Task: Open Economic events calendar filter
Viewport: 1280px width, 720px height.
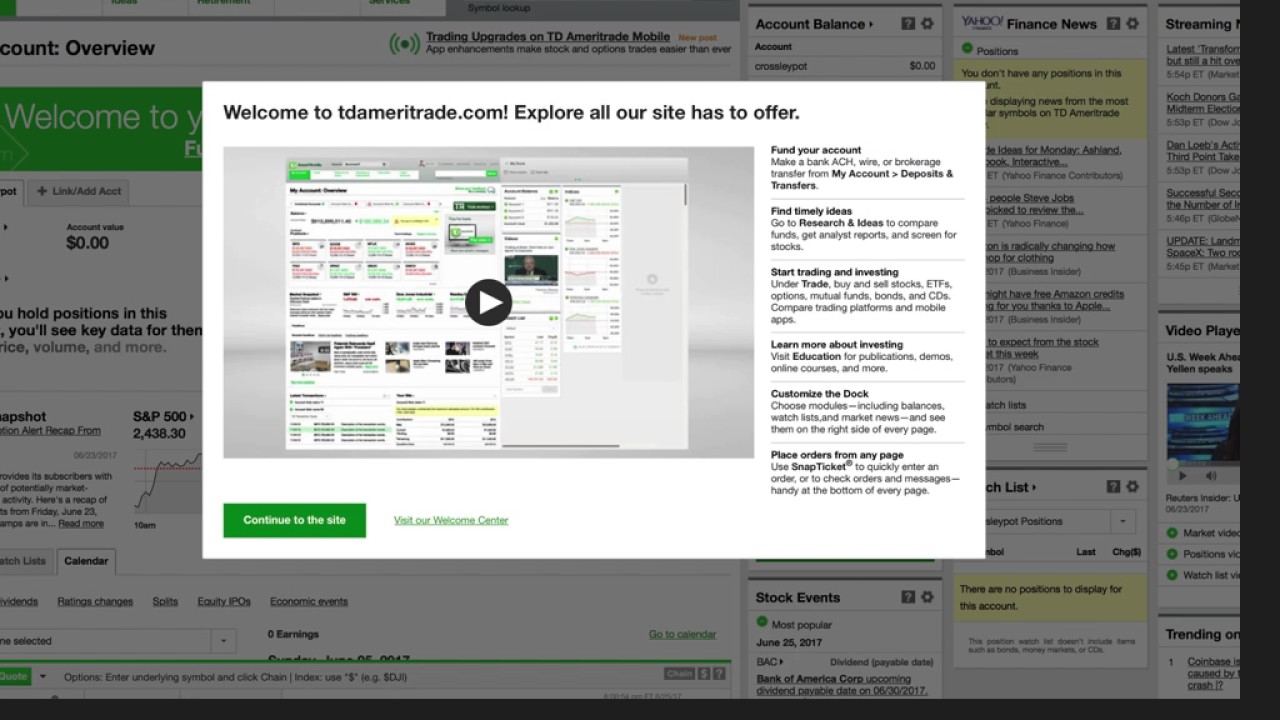Action: [309, 602]
